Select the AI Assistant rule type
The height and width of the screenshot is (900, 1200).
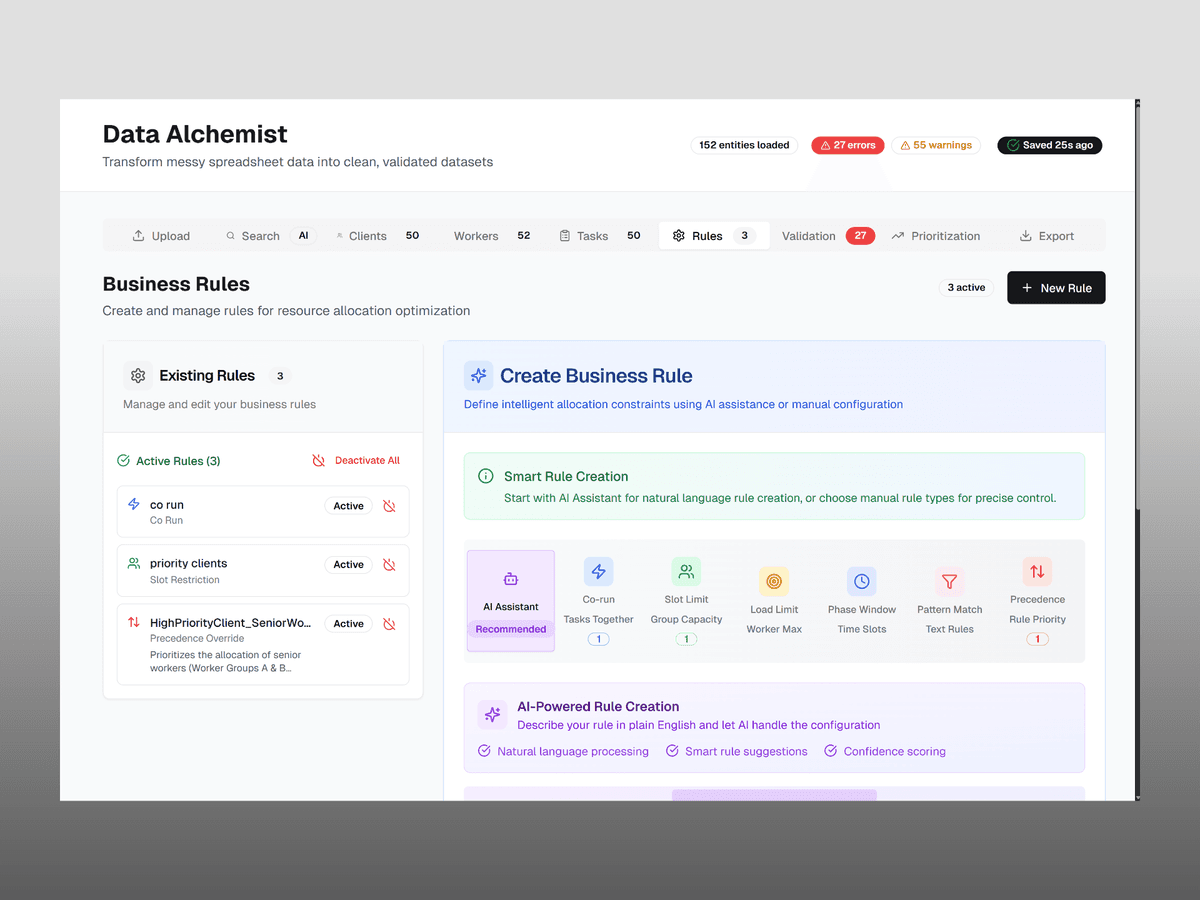coord(511,601)
